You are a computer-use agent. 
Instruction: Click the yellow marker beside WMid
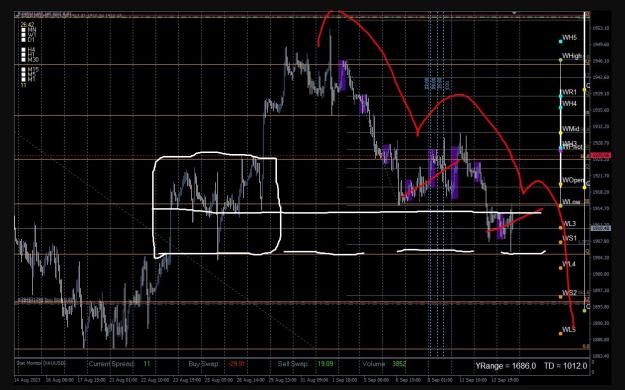click(560, 133)
